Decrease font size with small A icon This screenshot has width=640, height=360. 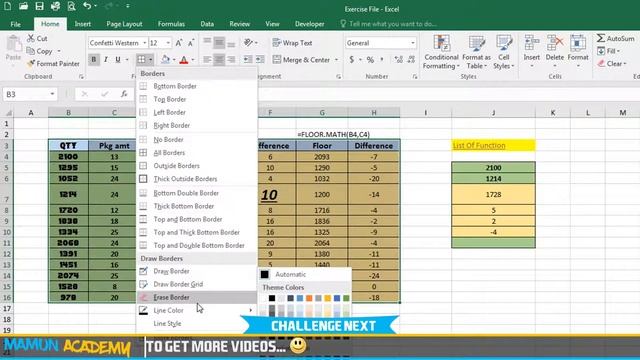pos(191,43)
